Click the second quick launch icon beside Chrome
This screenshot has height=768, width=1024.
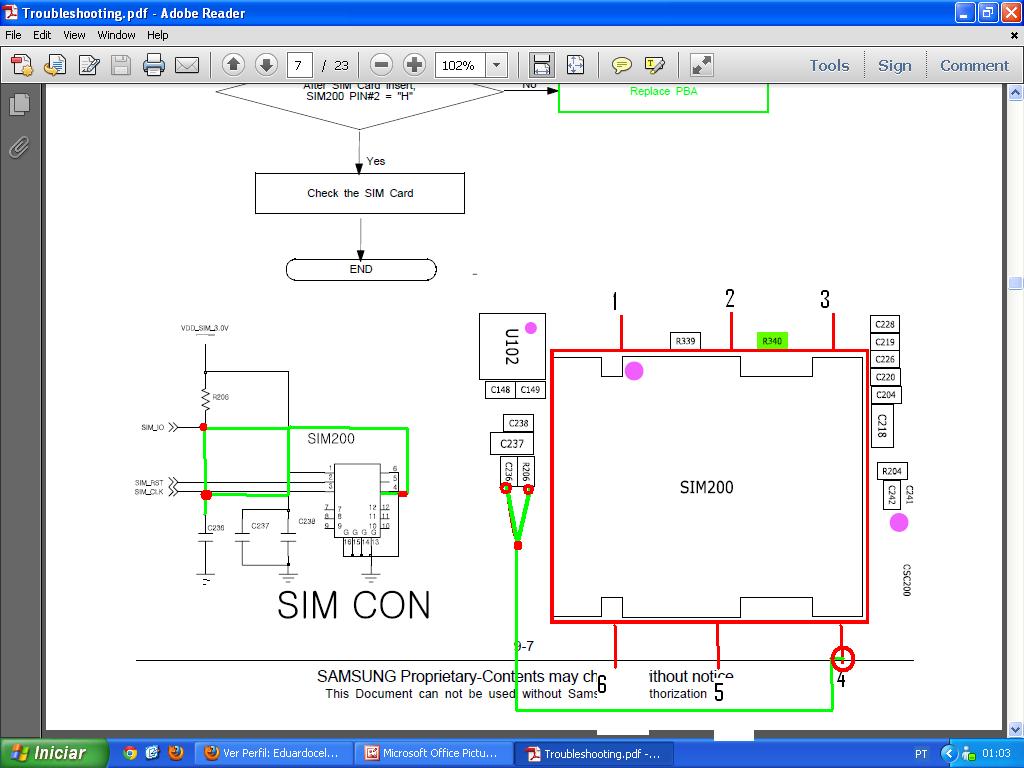coord(152,753)
